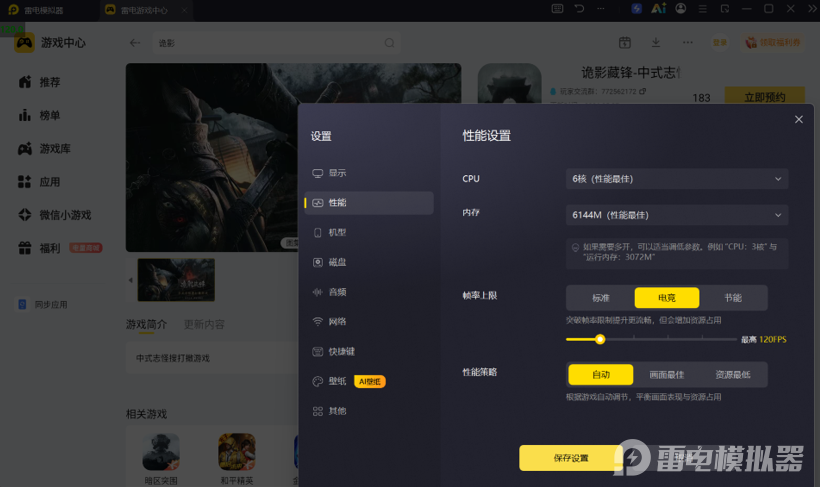Open title bar three-dots more menu

pyautogui.click(x=601, y=9)
